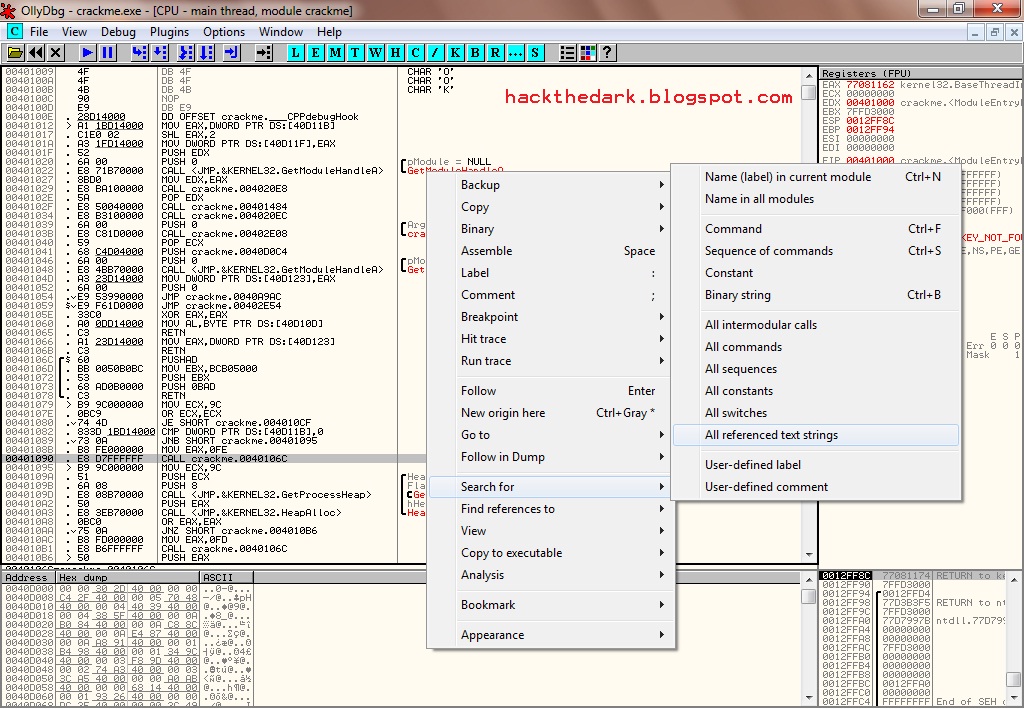Screen dimensions: 1024x709
Task: Click the Appearance options color grid icon
Action: (588, 53)
